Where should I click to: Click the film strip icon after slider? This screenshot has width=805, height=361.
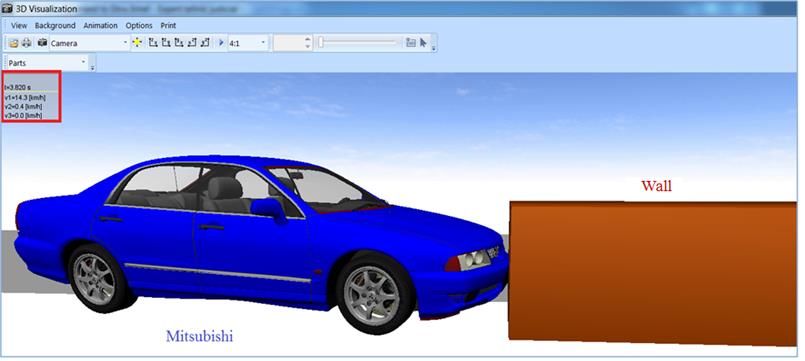click(x=411, y=43)
